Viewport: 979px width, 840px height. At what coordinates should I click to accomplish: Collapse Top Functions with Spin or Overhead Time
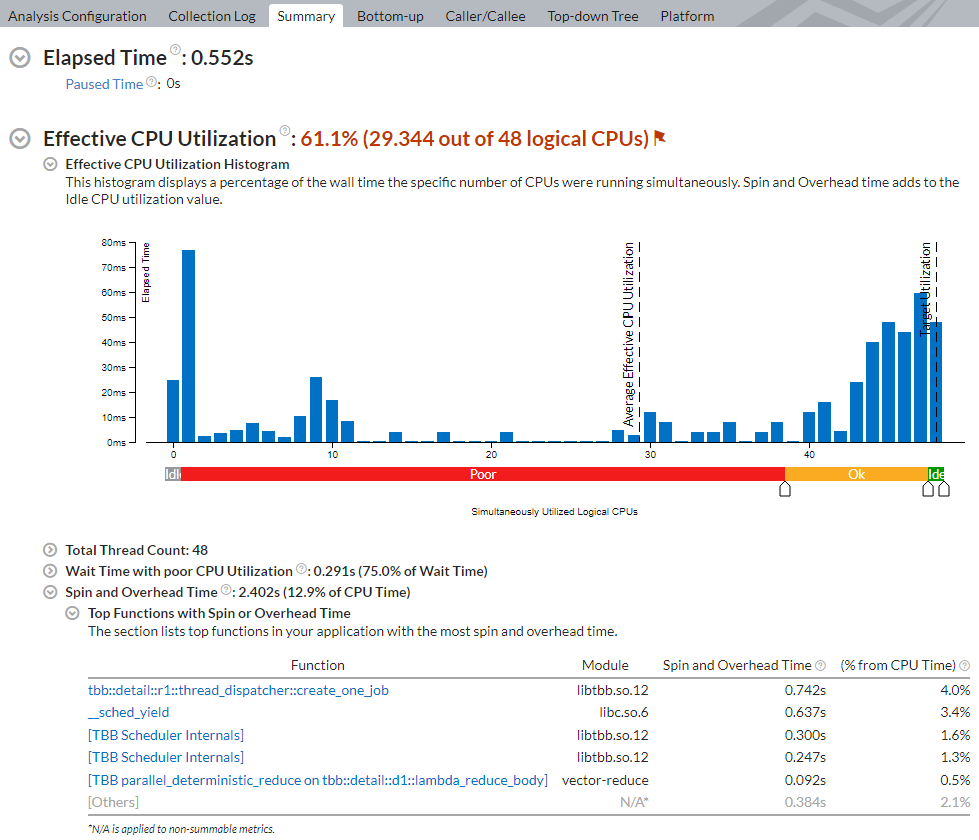pyautogui.click(x=73, y=613)
